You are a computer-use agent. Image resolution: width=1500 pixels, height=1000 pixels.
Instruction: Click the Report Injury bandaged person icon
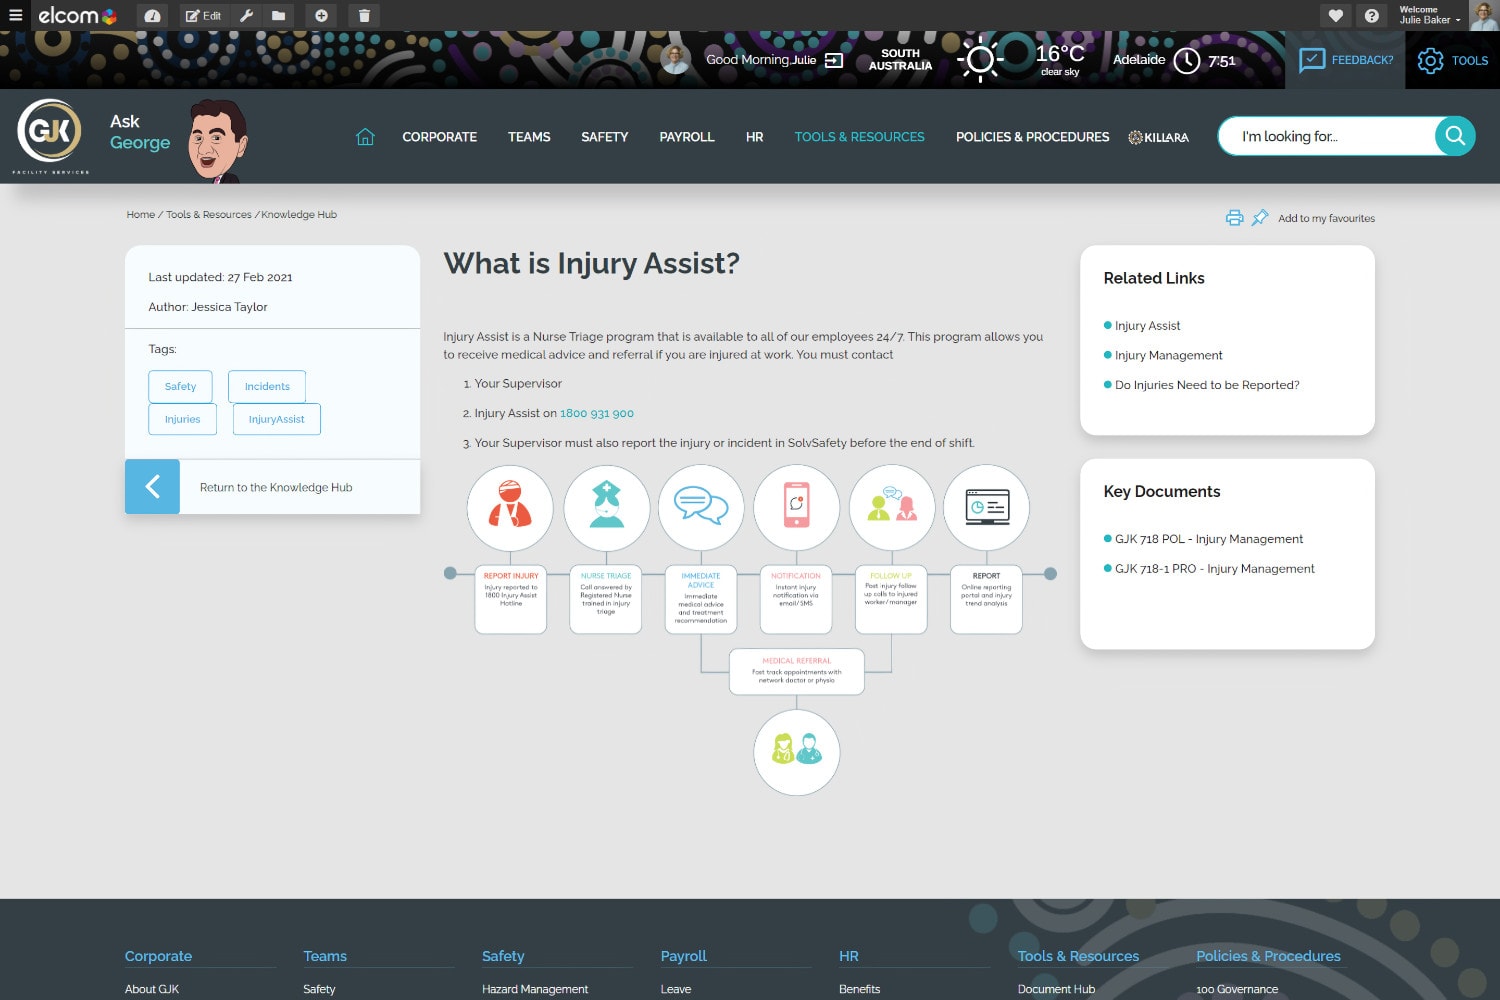[510, 507]
